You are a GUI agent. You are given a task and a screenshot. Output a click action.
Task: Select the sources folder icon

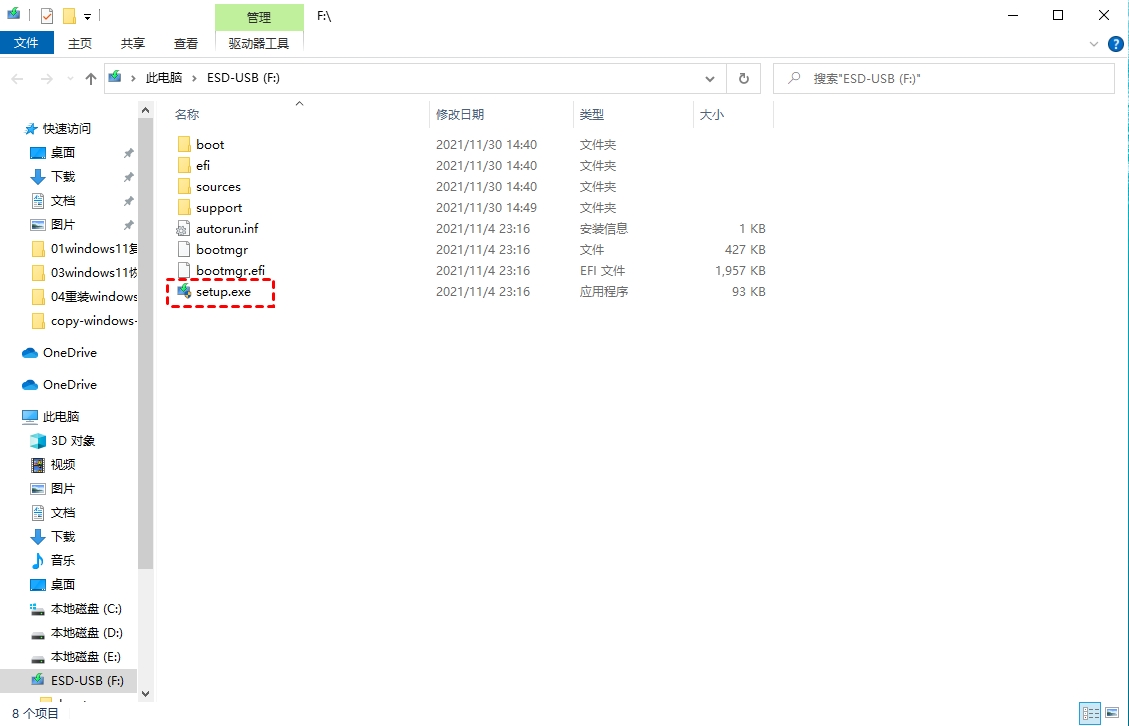coord(183,187)
